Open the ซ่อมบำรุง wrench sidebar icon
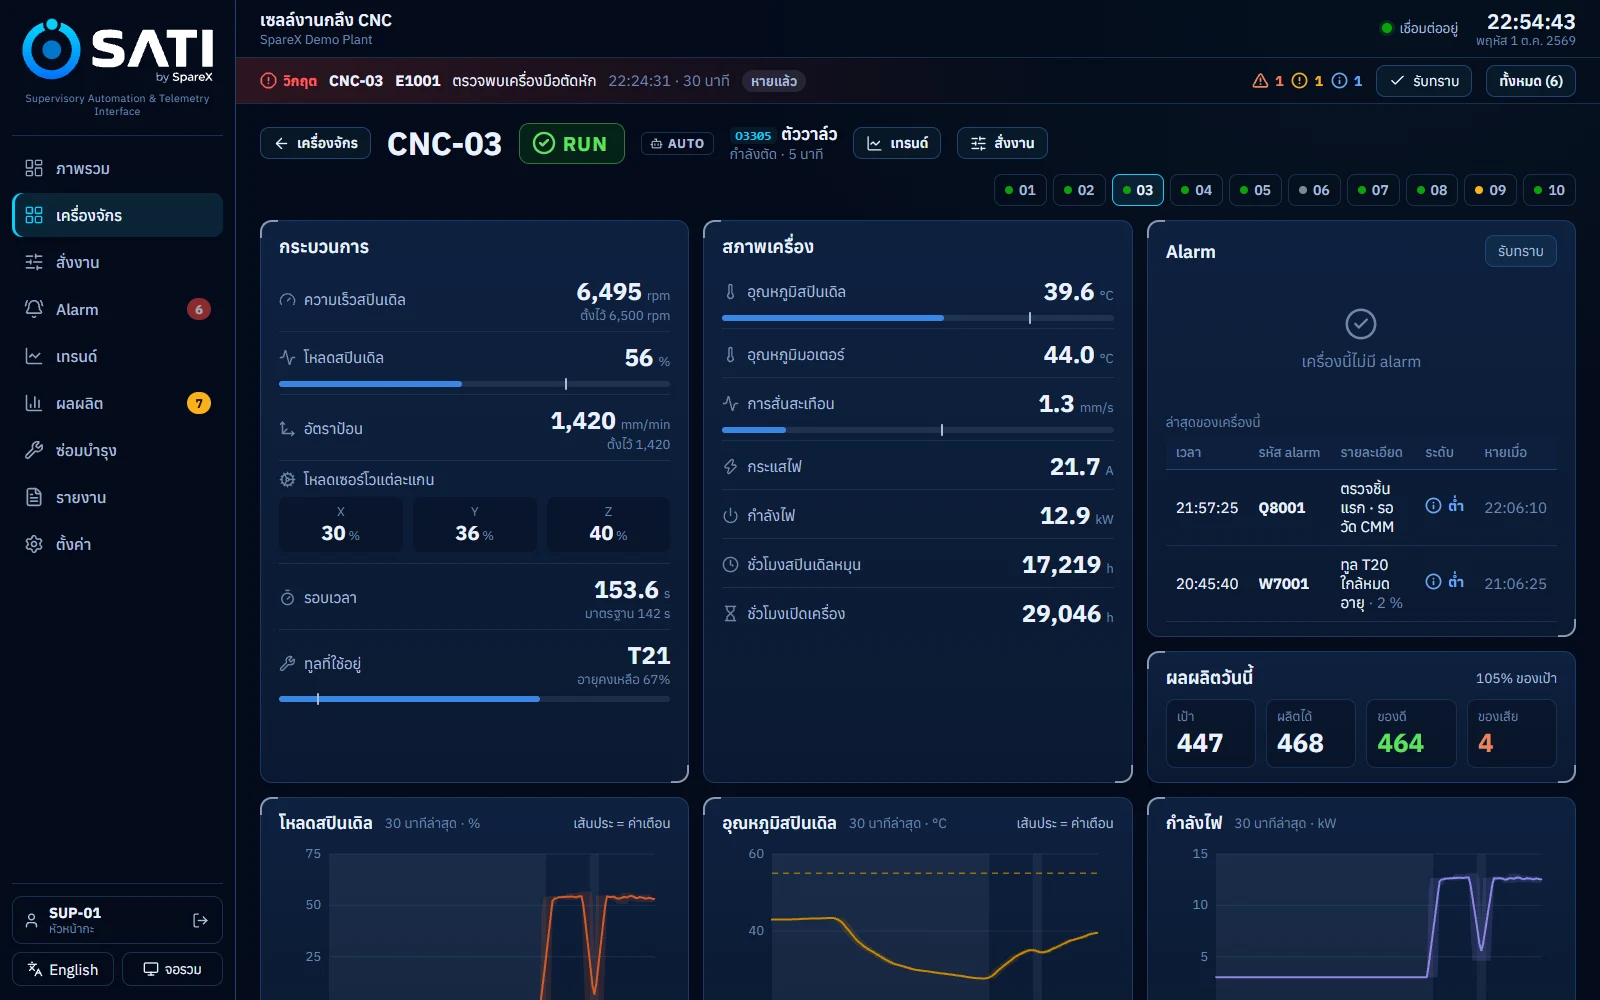Screen dimensions: 1600x1000 tap(34, 450)
